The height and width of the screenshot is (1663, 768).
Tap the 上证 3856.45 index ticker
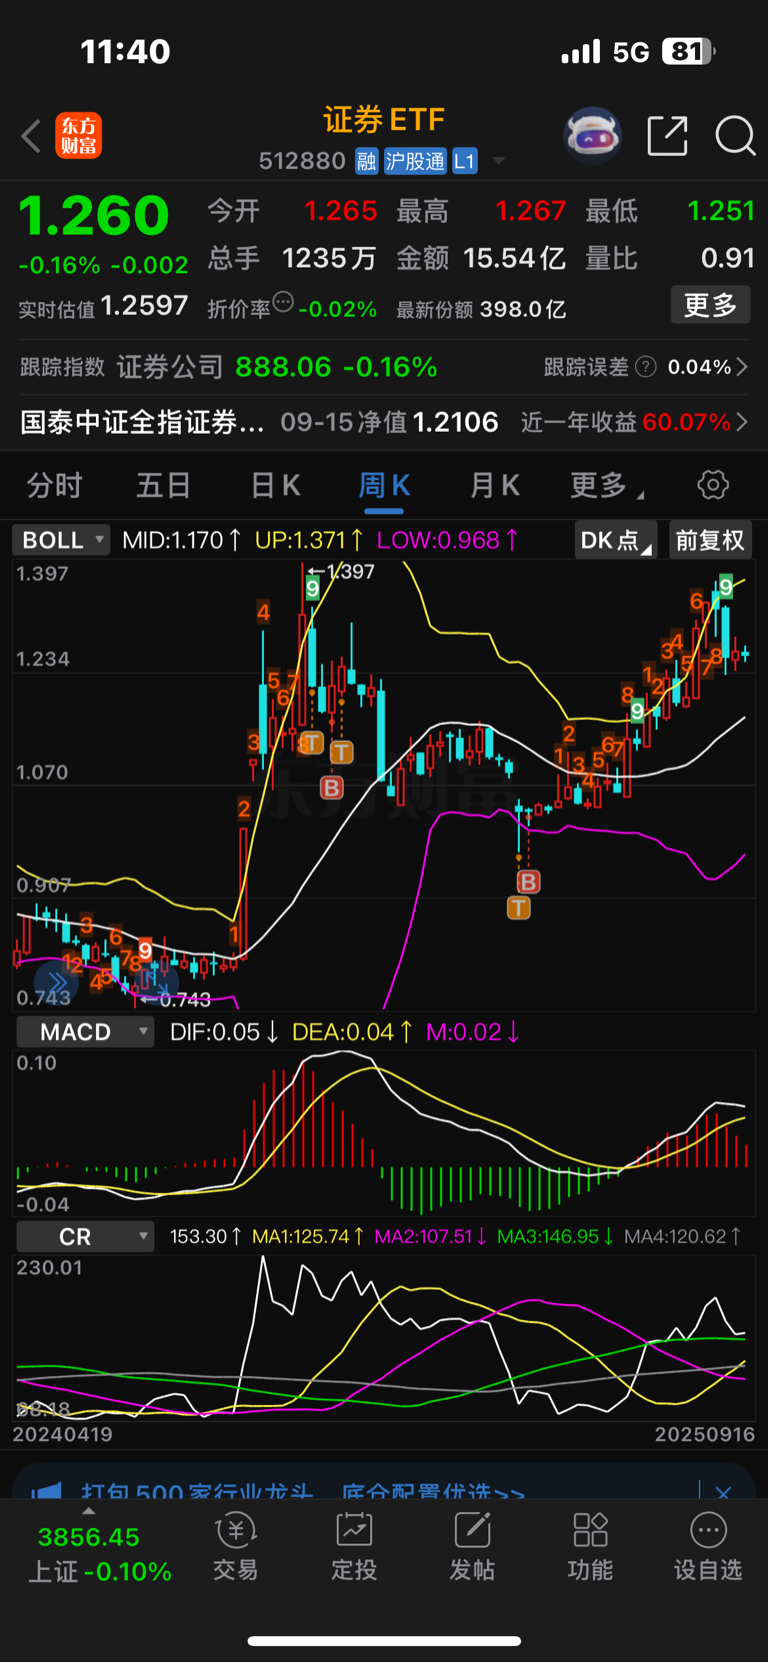(x=100, y=1554)
